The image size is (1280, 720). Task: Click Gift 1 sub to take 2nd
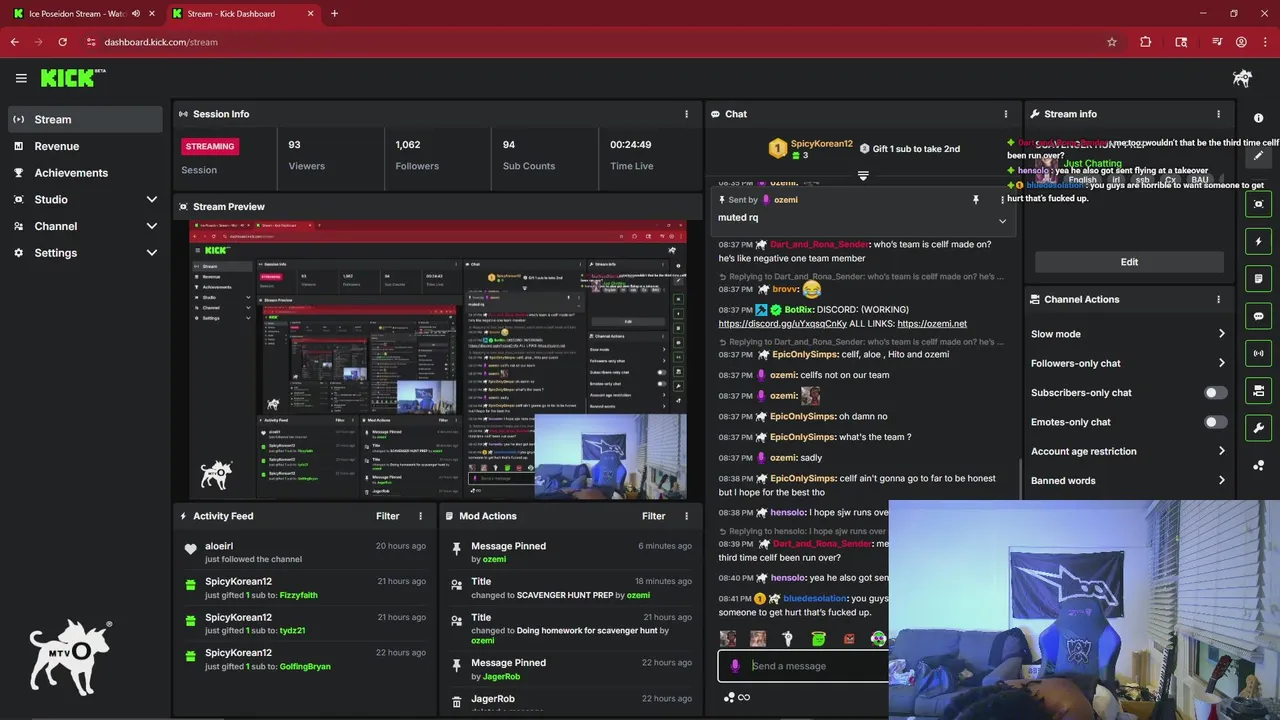point(916,149)
